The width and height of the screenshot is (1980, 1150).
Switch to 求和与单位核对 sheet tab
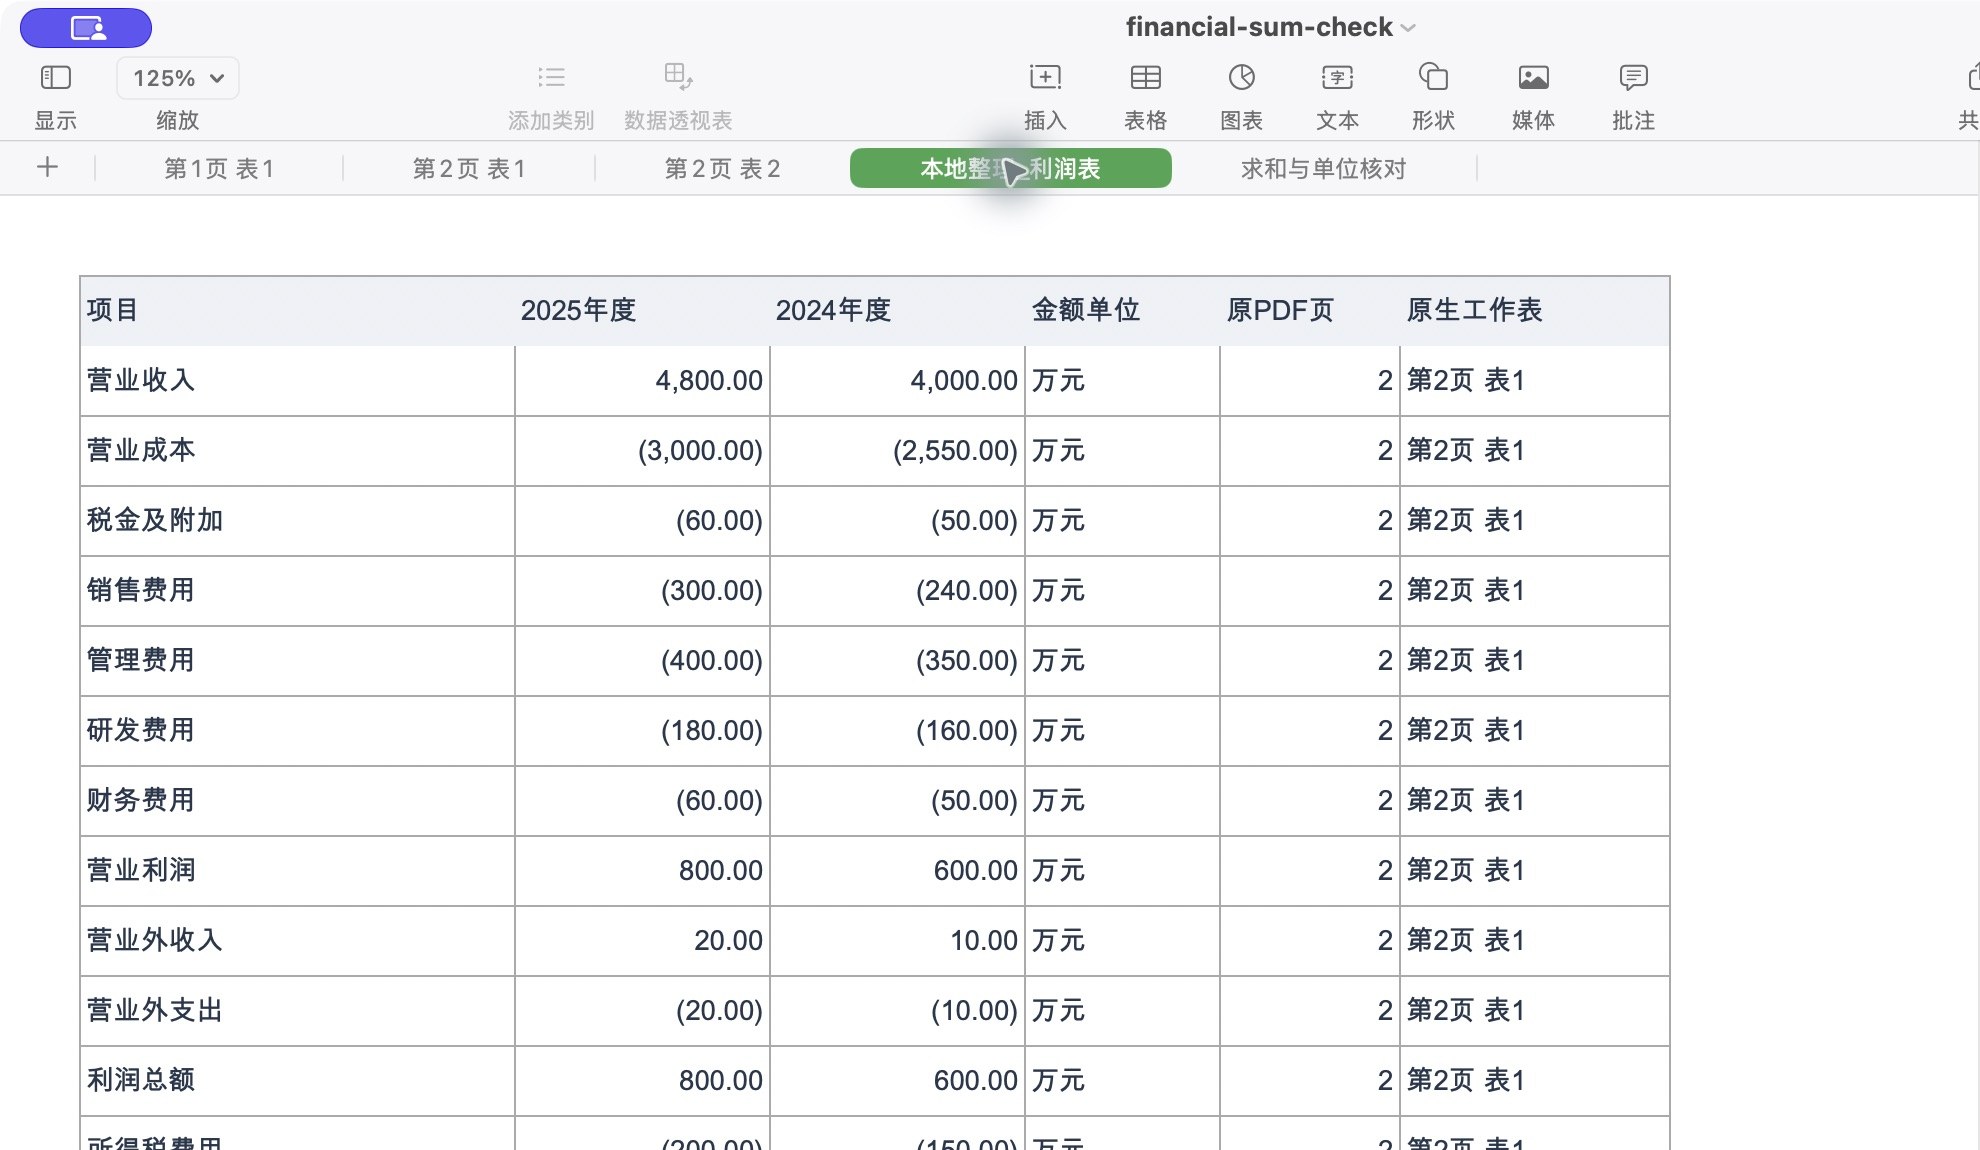coord(1323,168)
